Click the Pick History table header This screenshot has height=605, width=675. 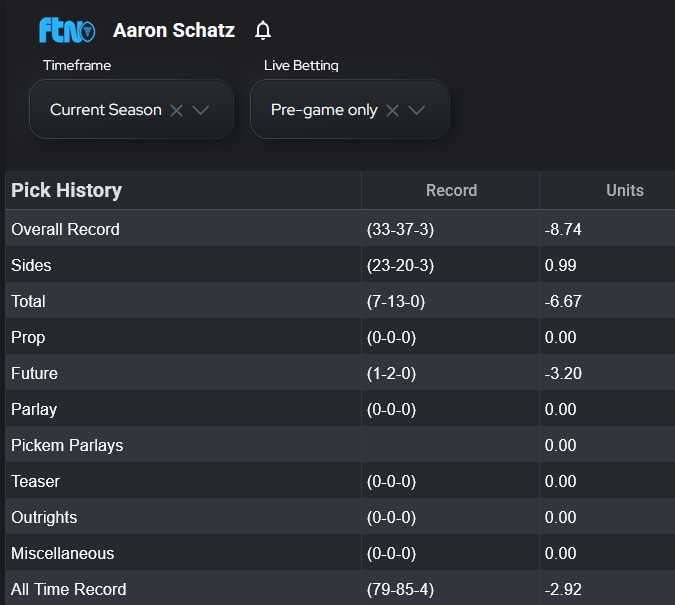(x=66, y=190)
